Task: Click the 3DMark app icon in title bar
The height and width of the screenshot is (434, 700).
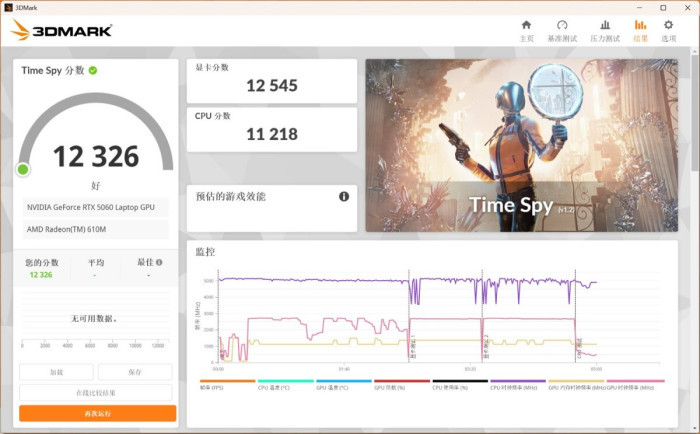Action: coord(8,7)
